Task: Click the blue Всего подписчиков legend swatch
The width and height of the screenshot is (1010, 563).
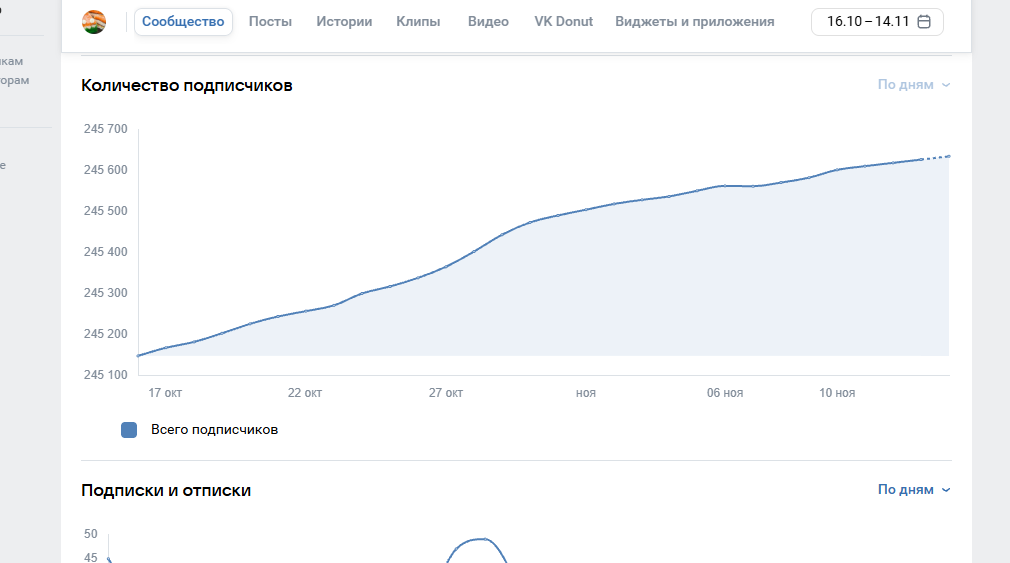Action: coord(129,430)
